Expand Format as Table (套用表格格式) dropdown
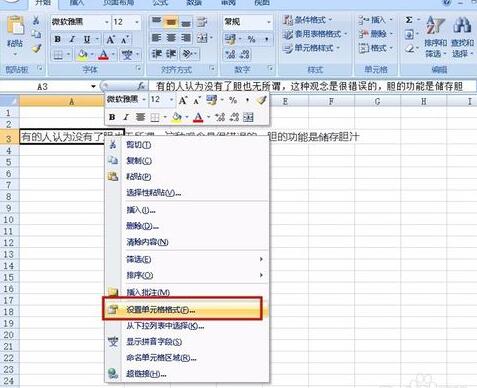Viewport: 477px width, 388px height. point(315,34)
